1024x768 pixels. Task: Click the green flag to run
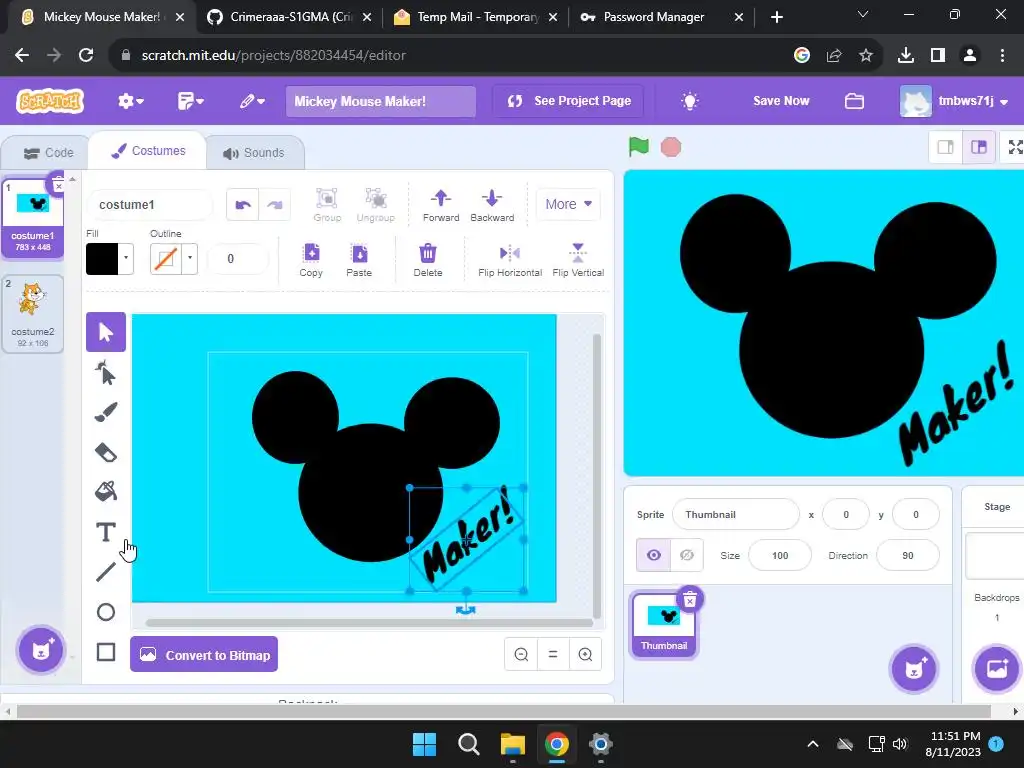[639, 147]
